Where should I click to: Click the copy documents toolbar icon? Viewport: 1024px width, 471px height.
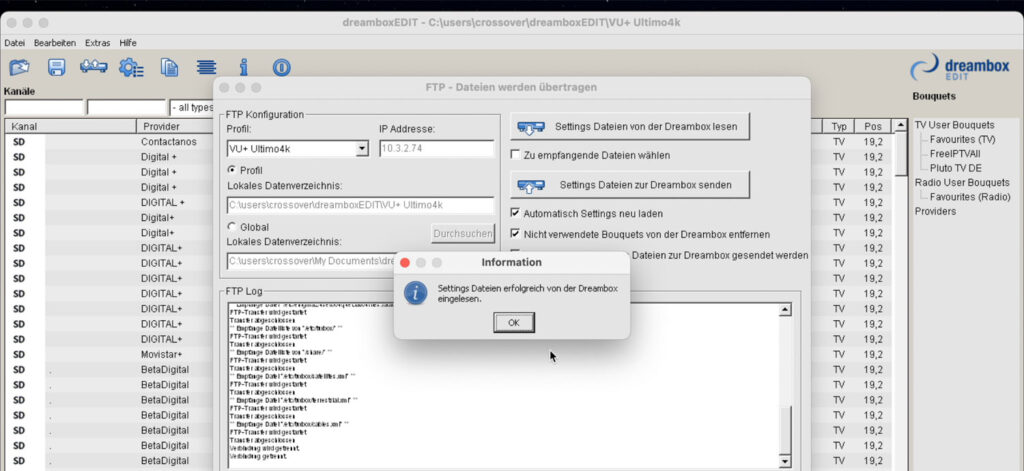[170, 67]
